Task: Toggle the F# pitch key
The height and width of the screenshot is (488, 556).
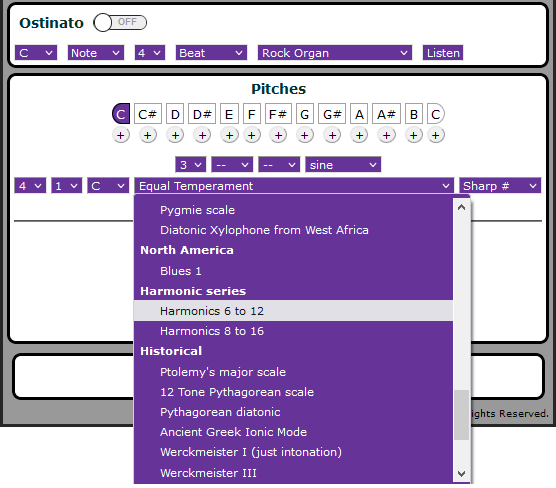Action: pos(278,114)
